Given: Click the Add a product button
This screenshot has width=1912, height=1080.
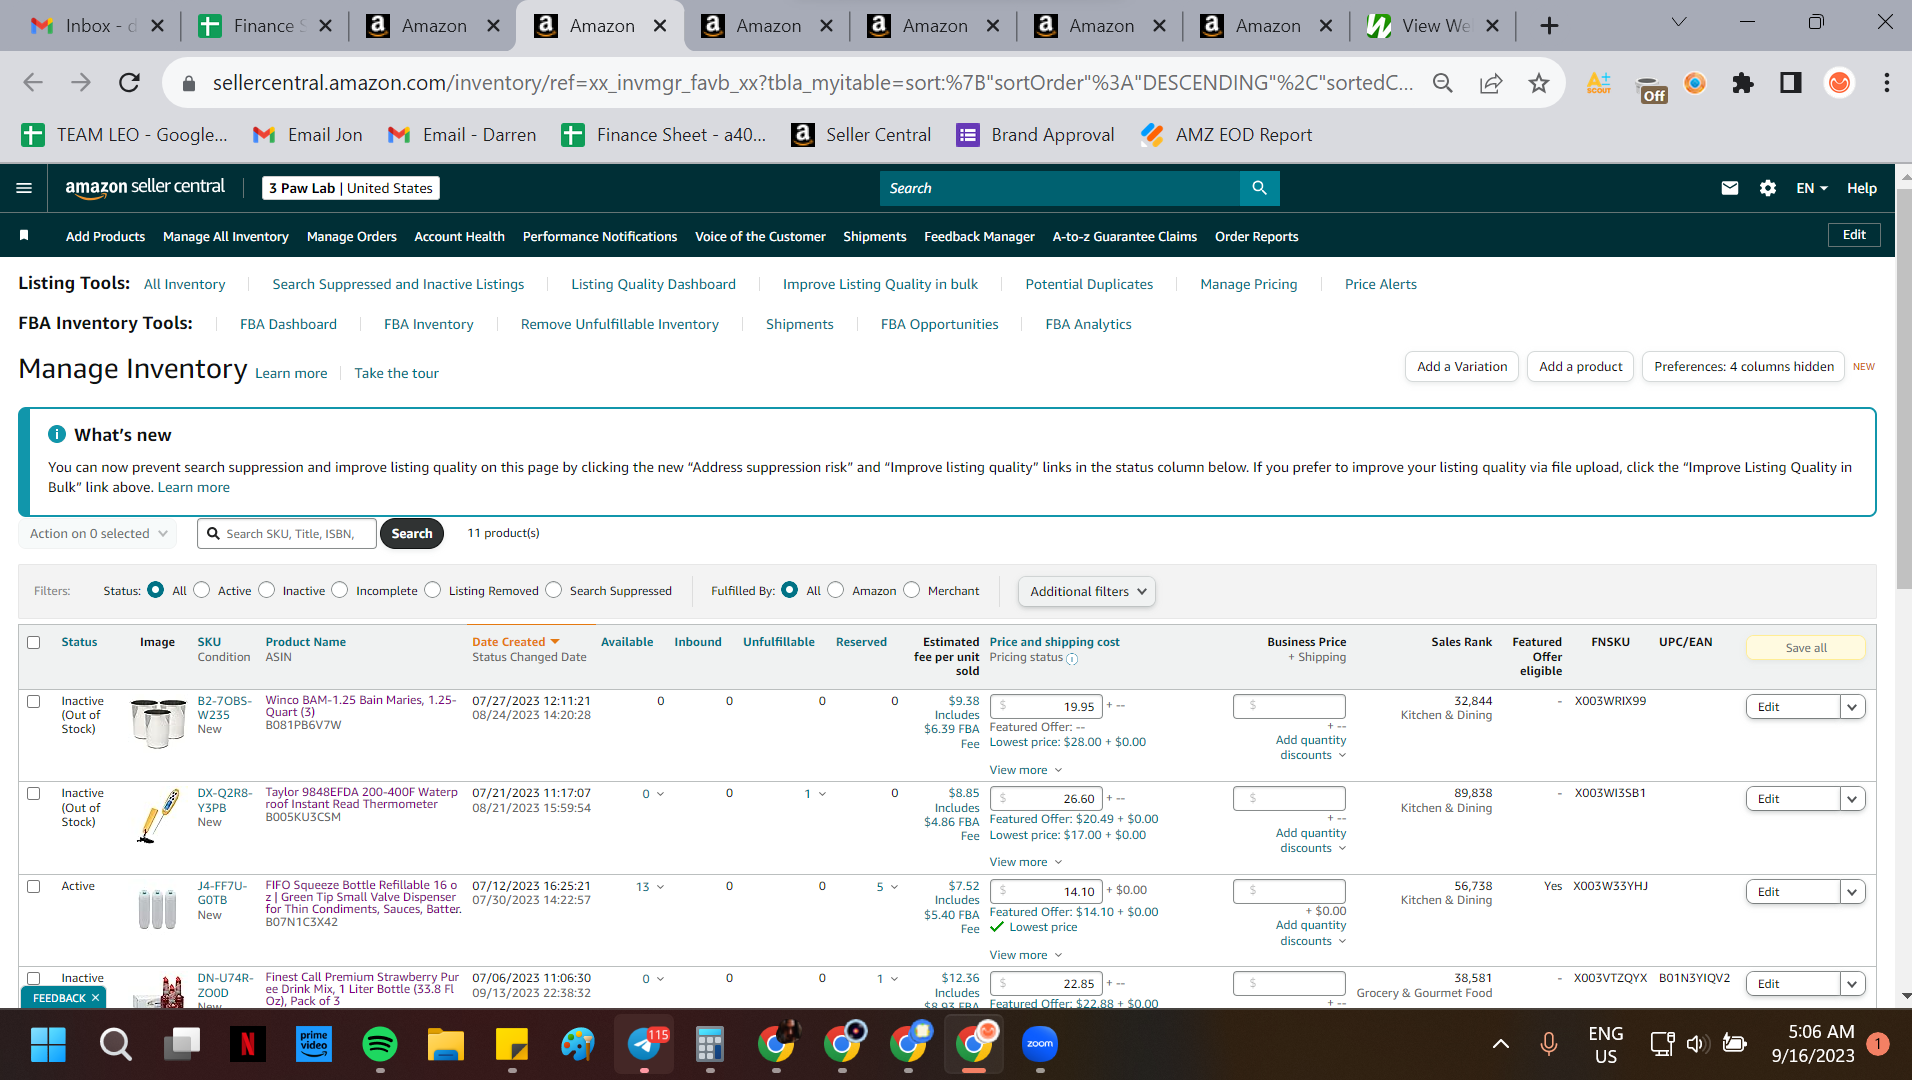Looking at the screenshot, I should click(1580, 367).
